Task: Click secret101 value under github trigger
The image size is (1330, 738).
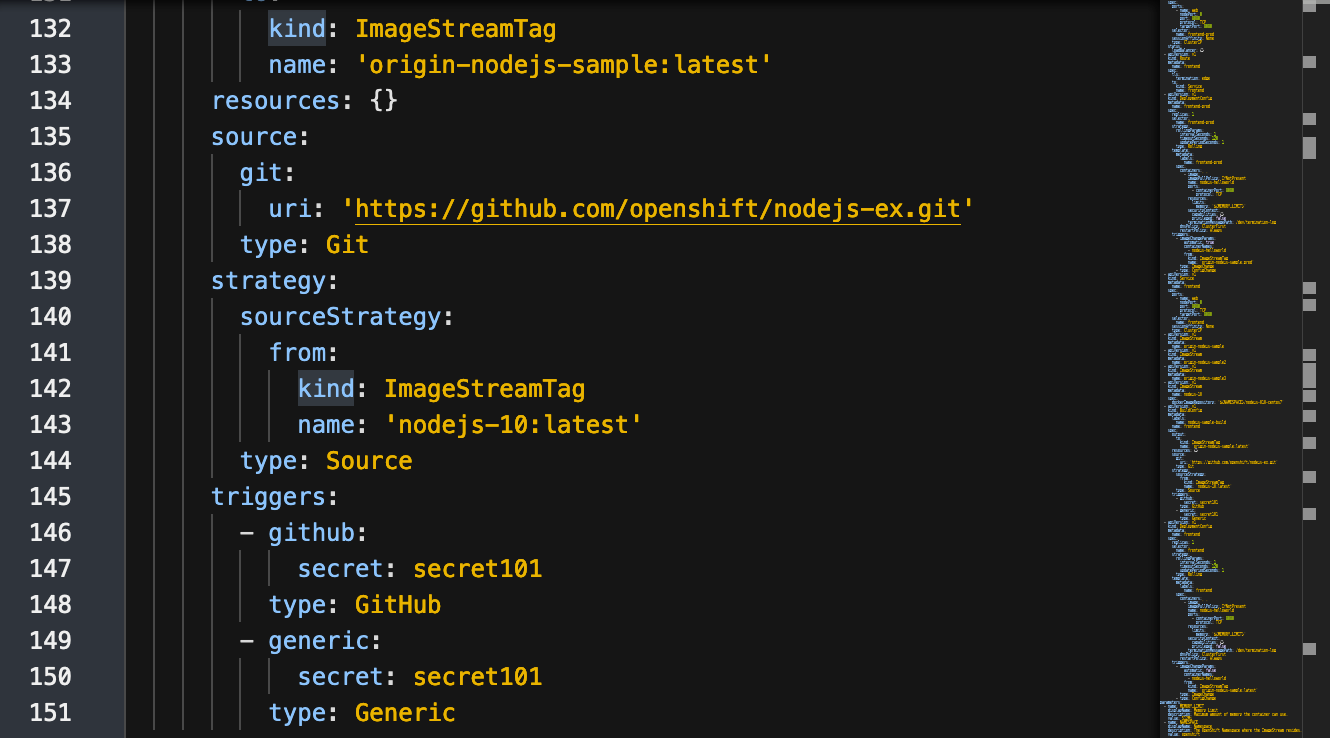Action: click(x=478, y=569)
